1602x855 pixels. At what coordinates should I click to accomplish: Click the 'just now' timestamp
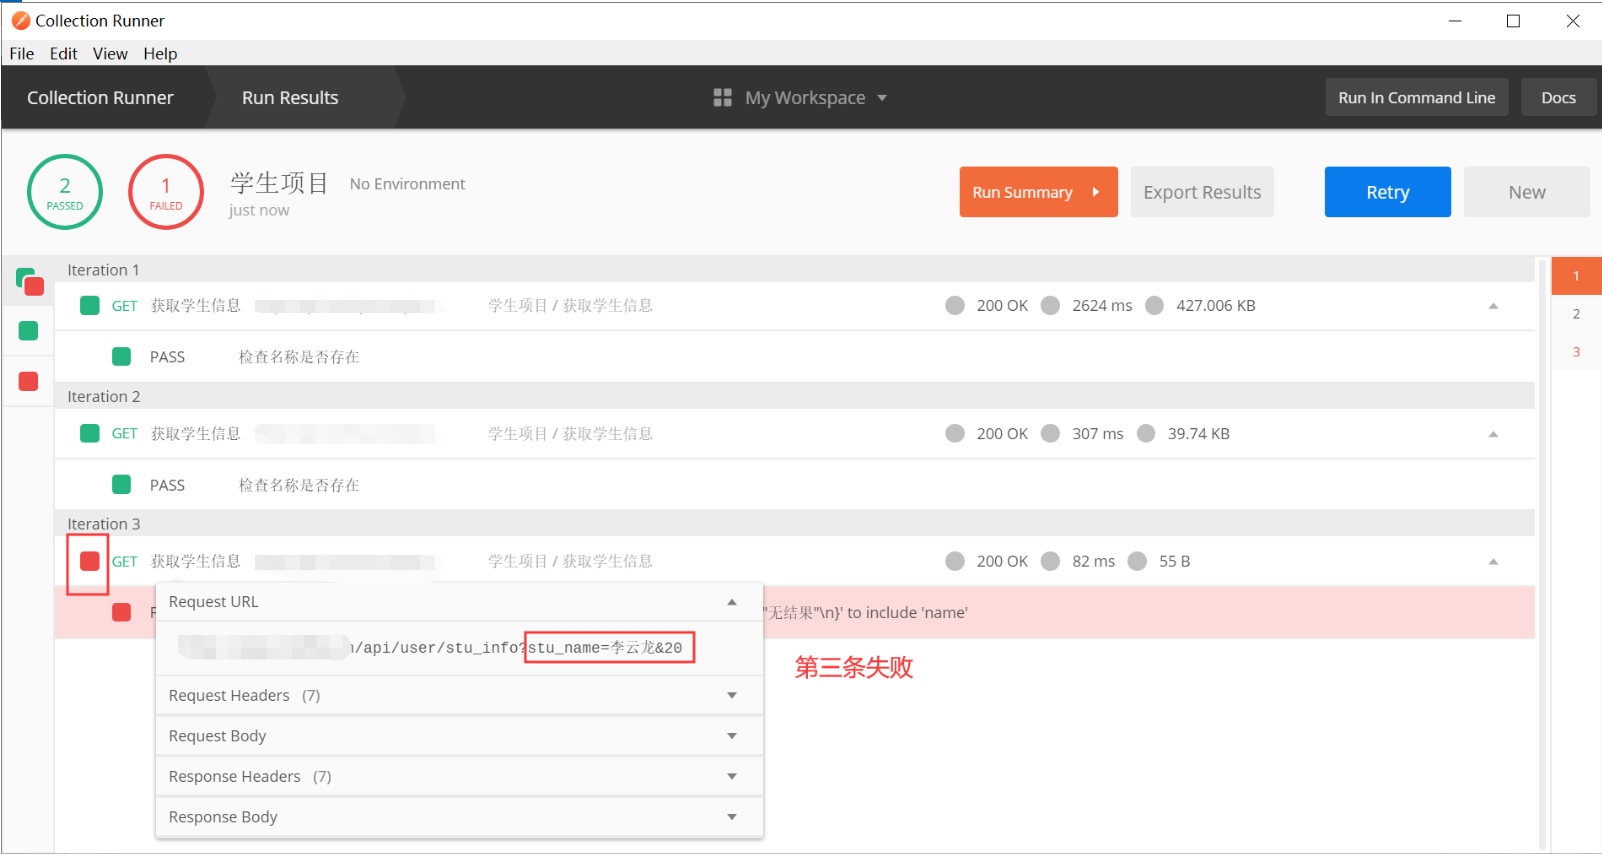[x=259, y=210]
